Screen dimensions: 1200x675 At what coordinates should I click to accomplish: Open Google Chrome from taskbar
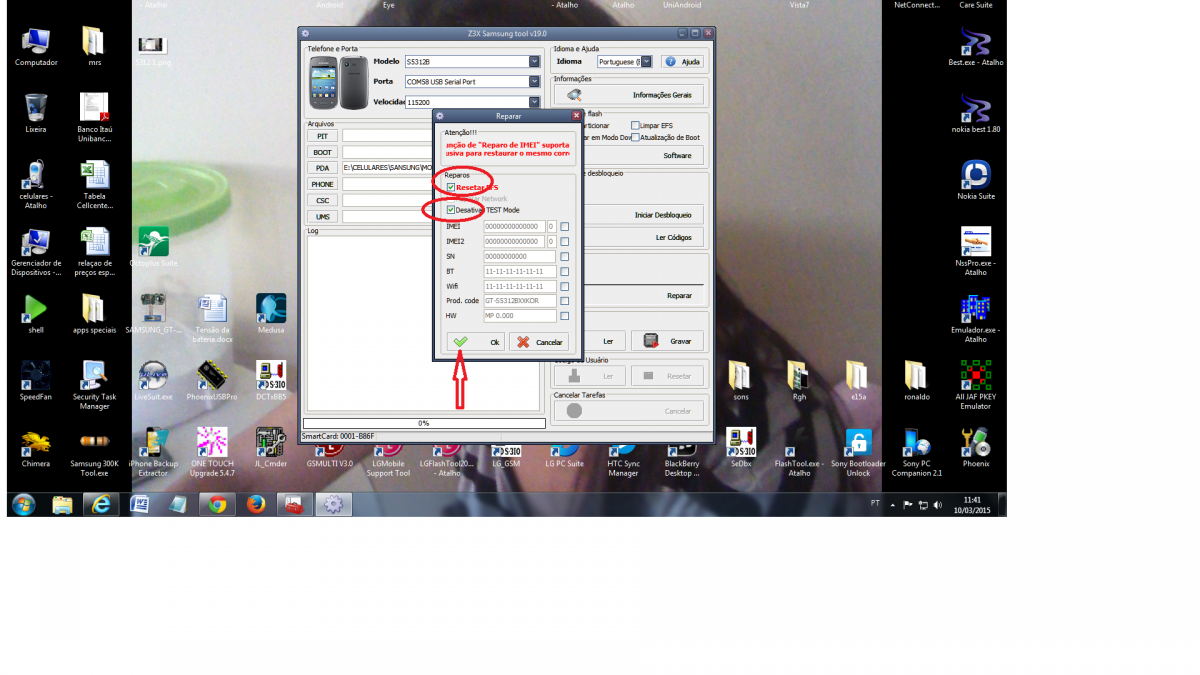pos(217,504)
